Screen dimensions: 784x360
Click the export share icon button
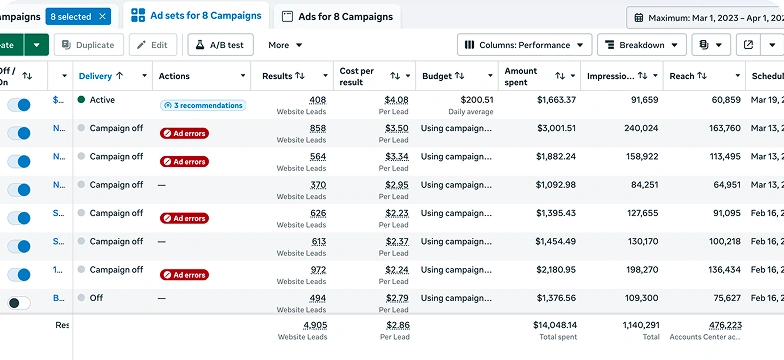coord(748,45)
